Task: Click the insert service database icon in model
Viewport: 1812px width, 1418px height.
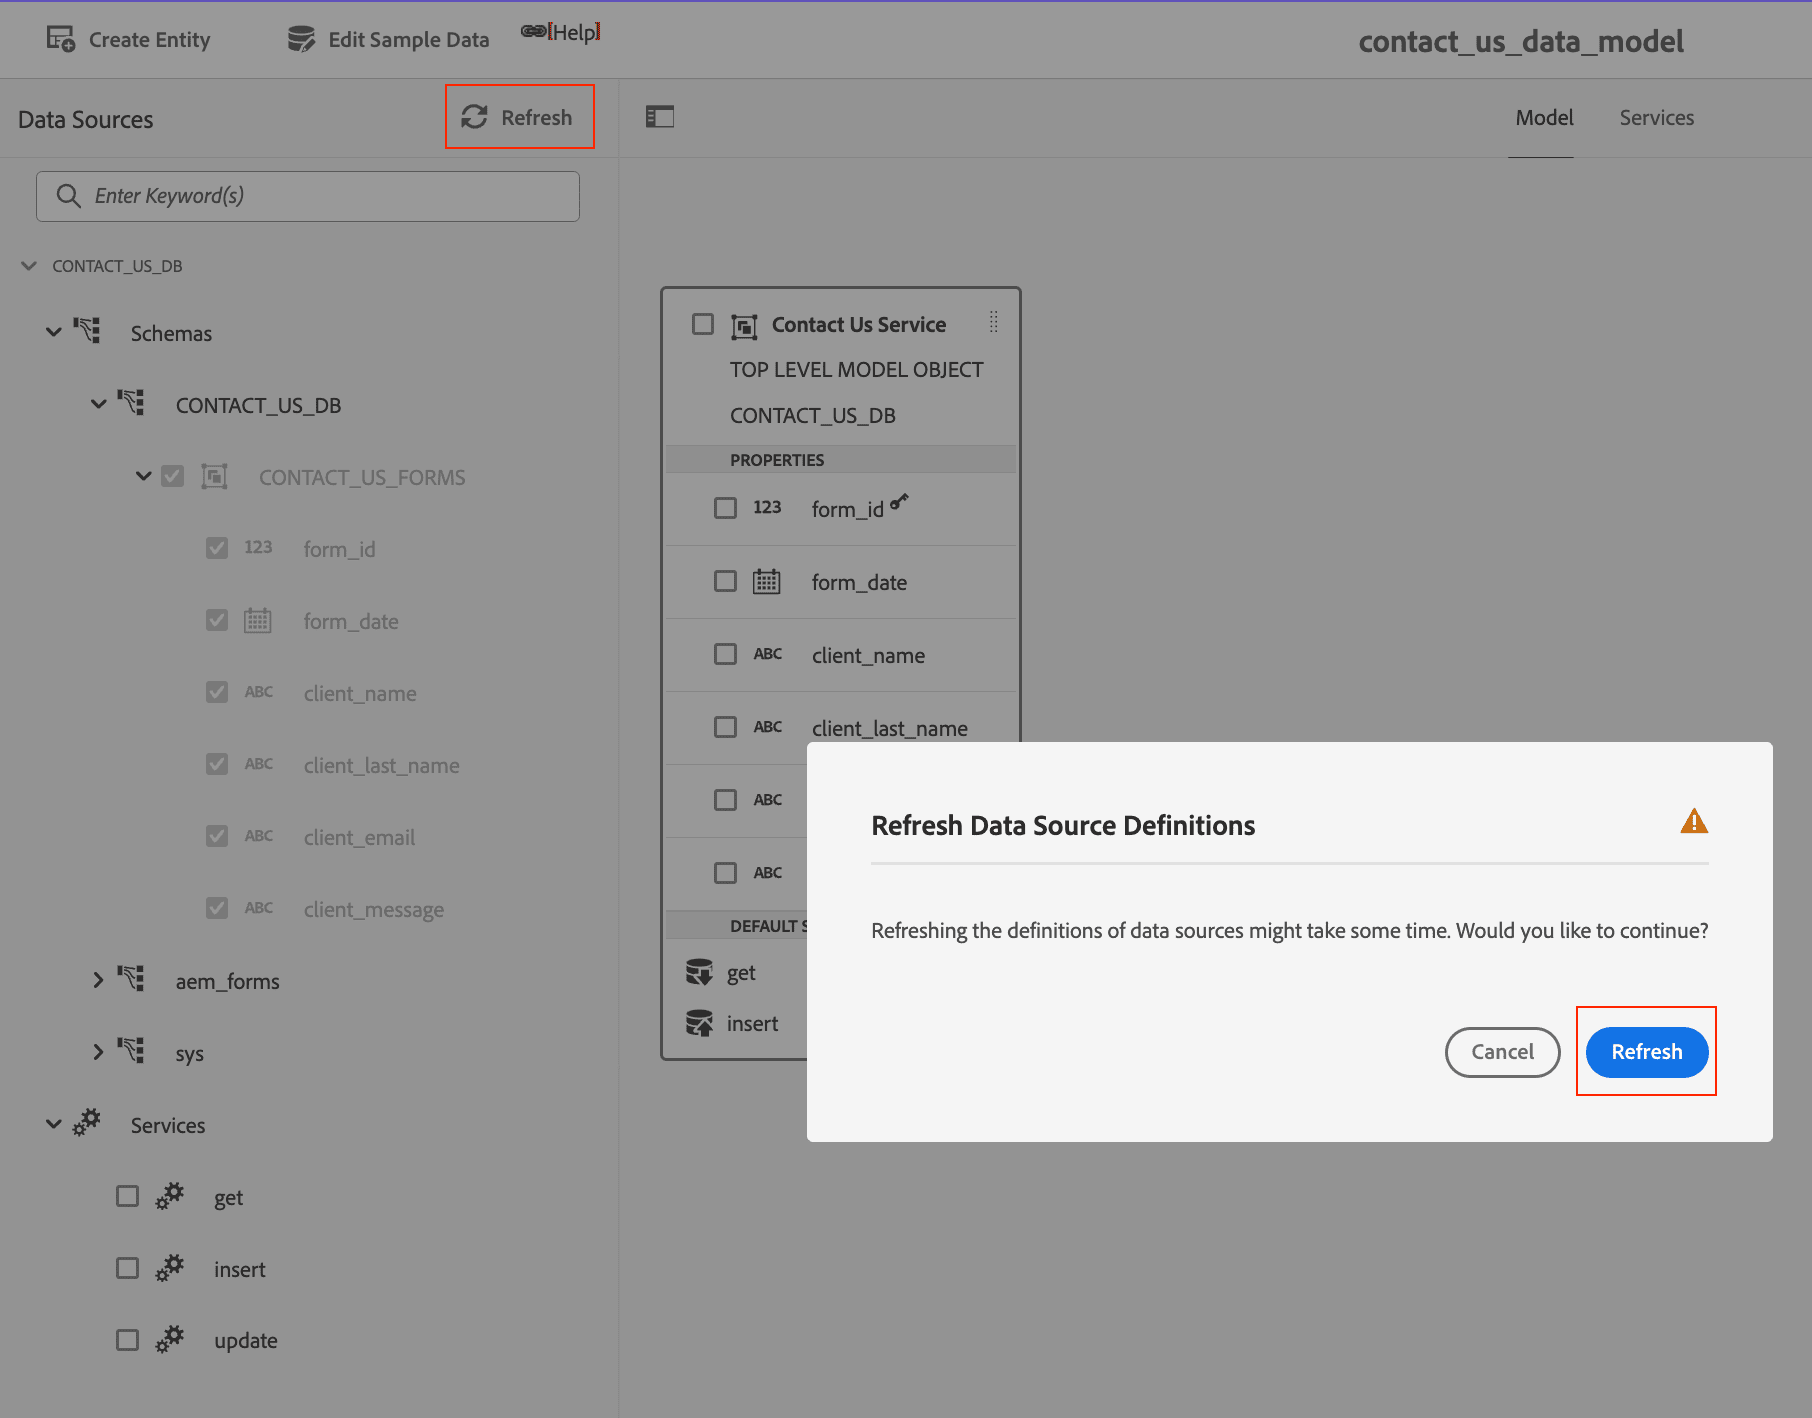Action: (x=699, y=1023)
